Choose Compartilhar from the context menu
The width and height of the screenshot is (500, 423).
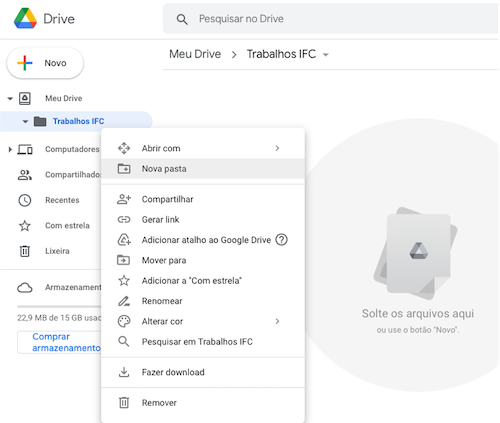(x=203, y=199)
